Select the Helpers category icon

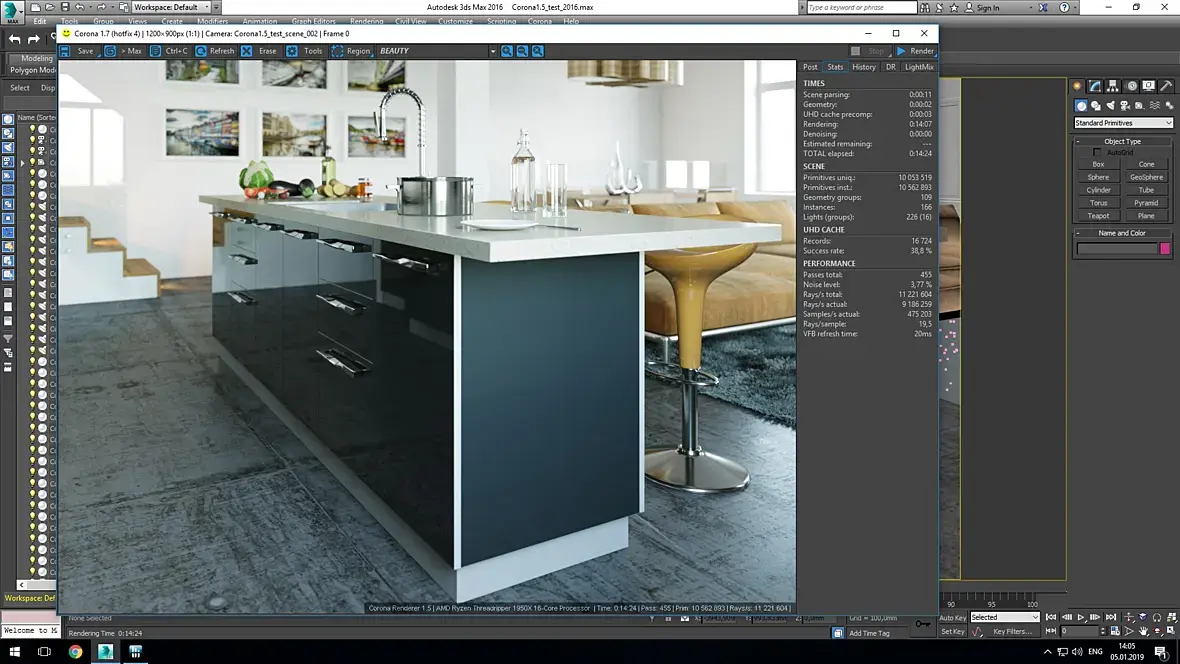[x=1139, y=106]
